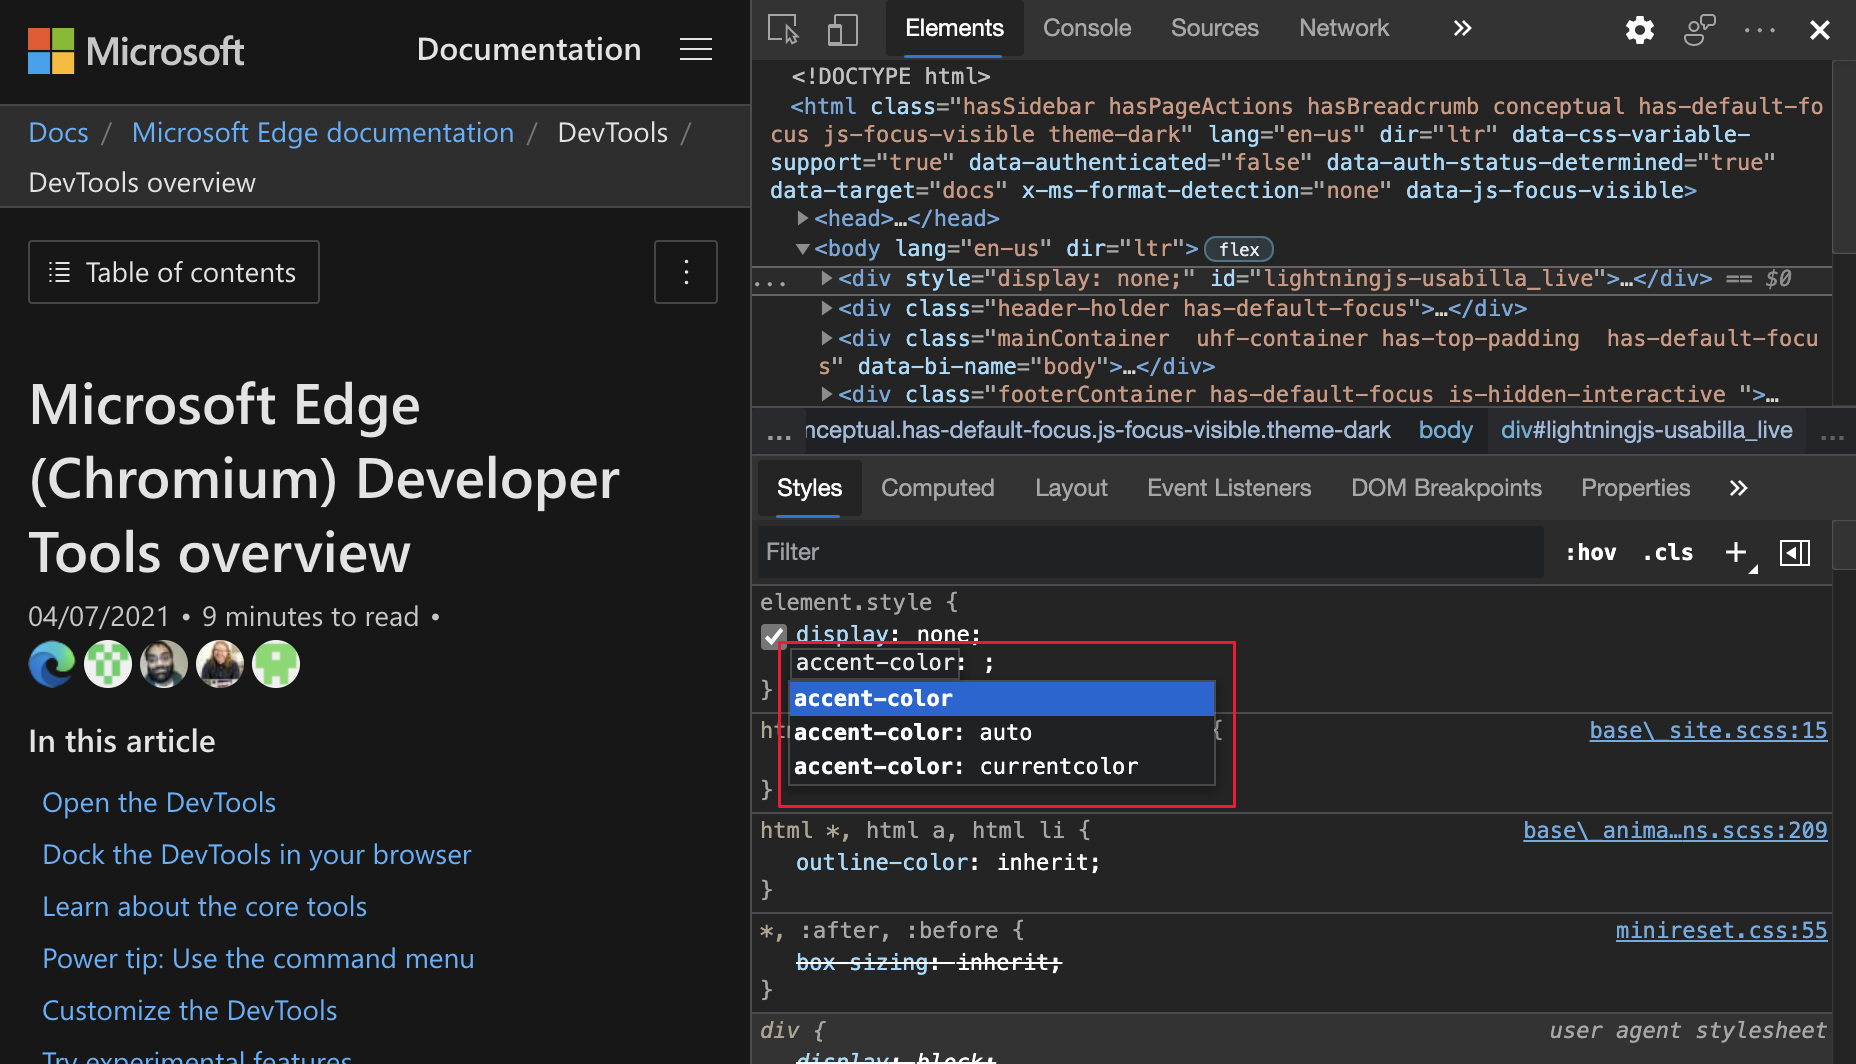
Task: Open the customize DevTools ellipsis menu
Action: coord(1759,30)
